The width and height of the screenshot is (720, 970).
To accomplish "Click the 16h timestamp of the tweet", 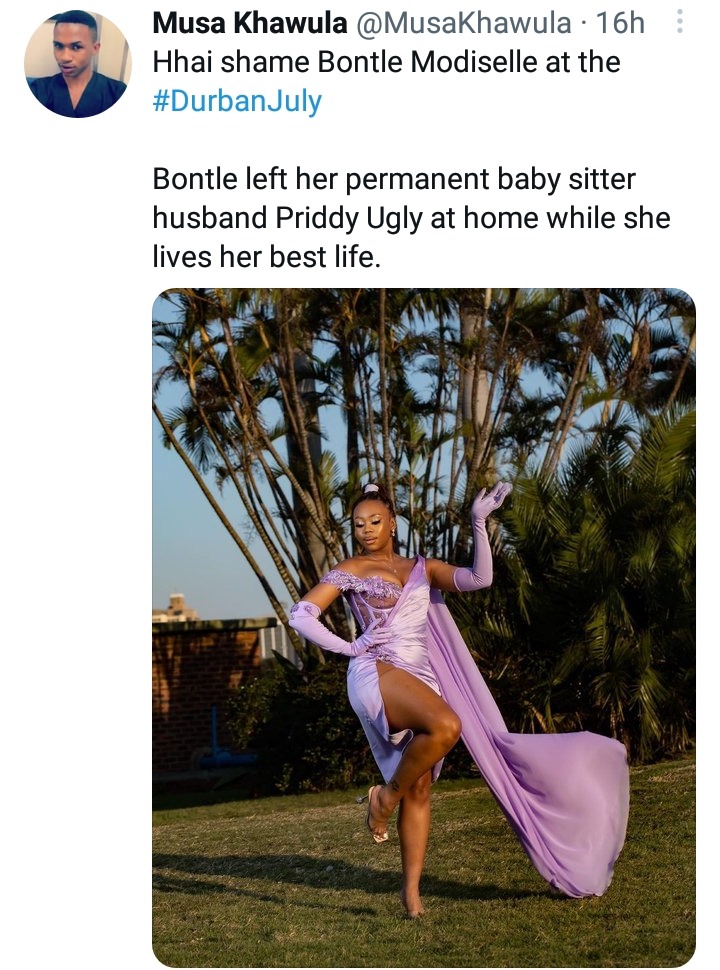I will [620, 24].
